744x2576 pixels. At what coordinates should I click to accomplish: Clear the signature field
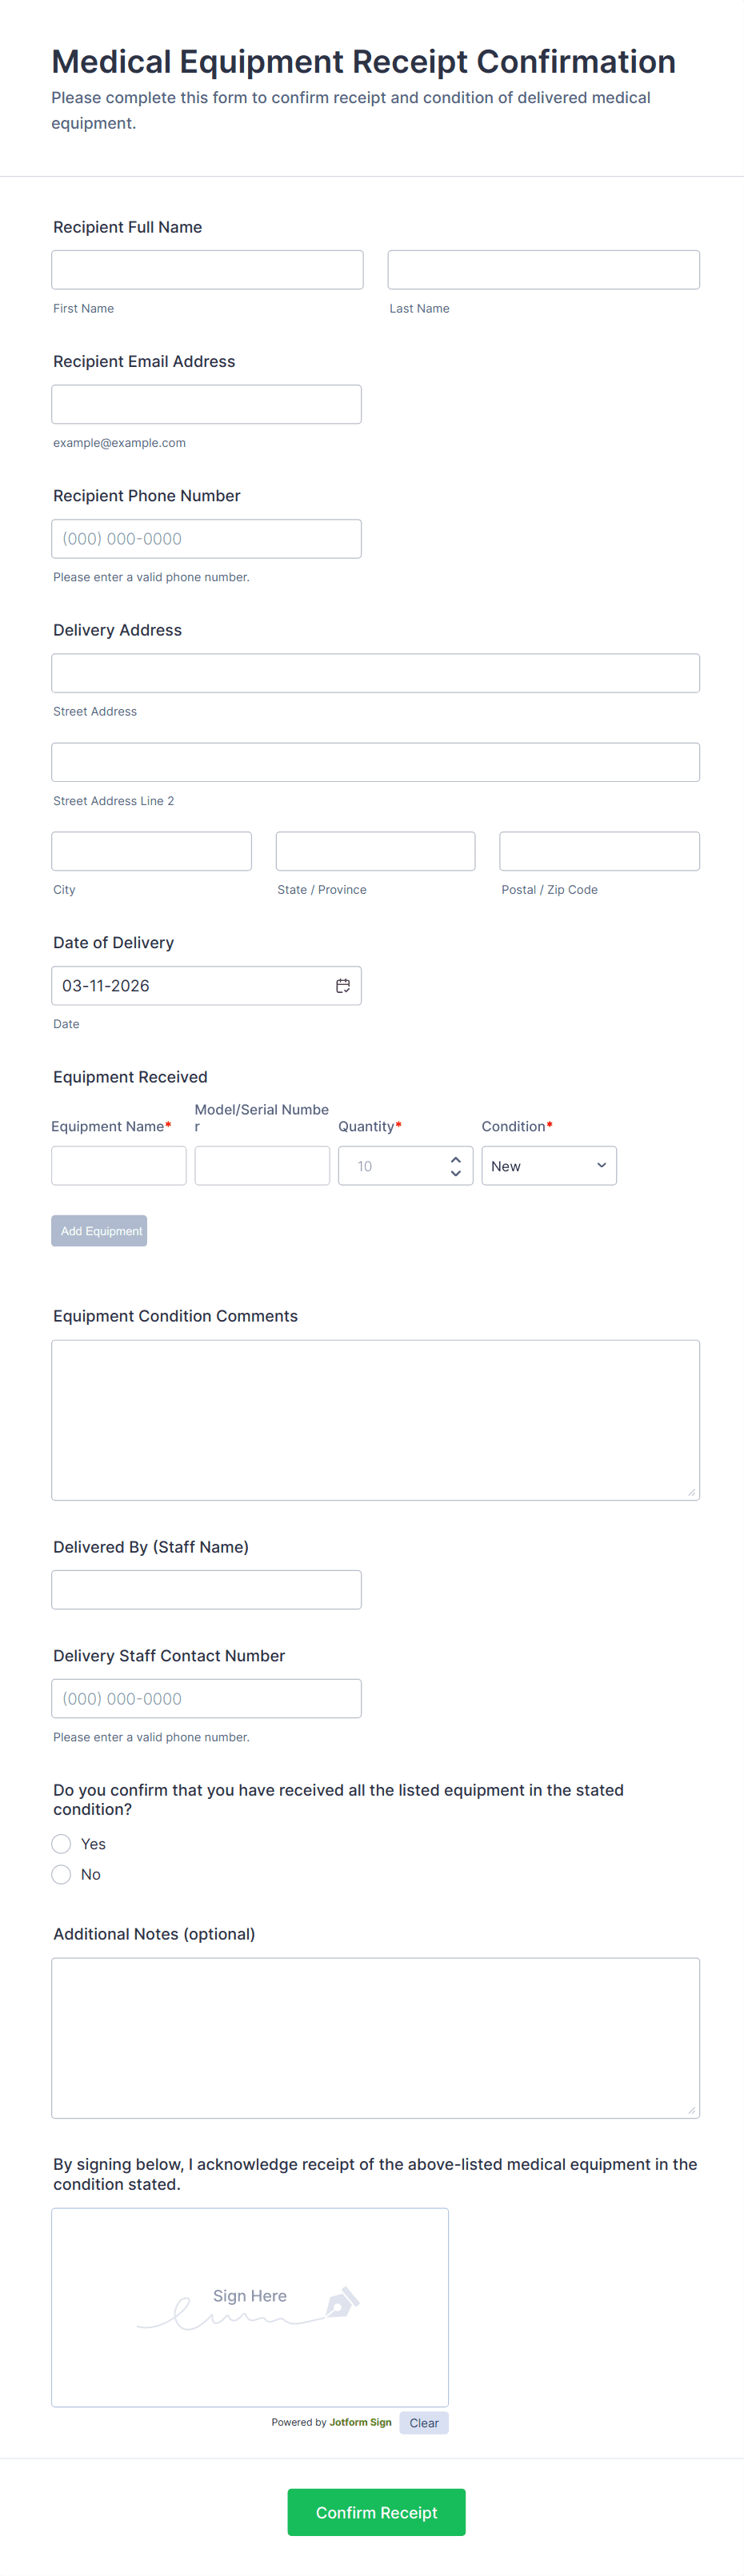click(x=423, y=2423)
